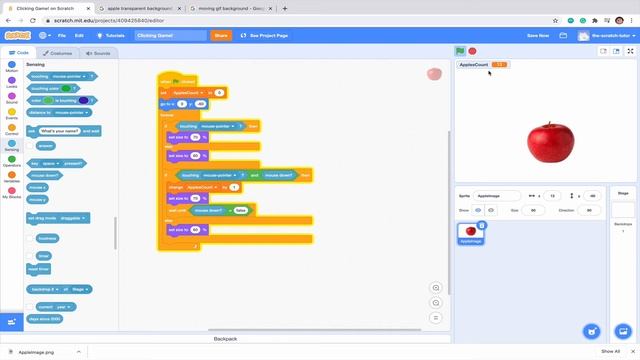Click the Choose a Backdrop button
Viewport: 640px width, 360px height.
623,331
